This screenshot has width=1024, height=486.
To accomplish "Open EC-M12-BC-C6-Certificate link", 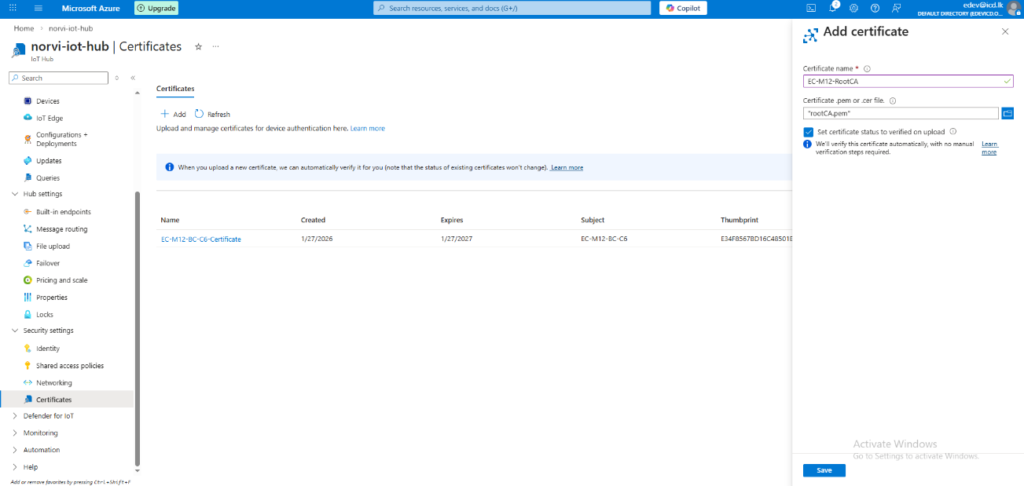I will pyautogui.click(x=201, y=240).
